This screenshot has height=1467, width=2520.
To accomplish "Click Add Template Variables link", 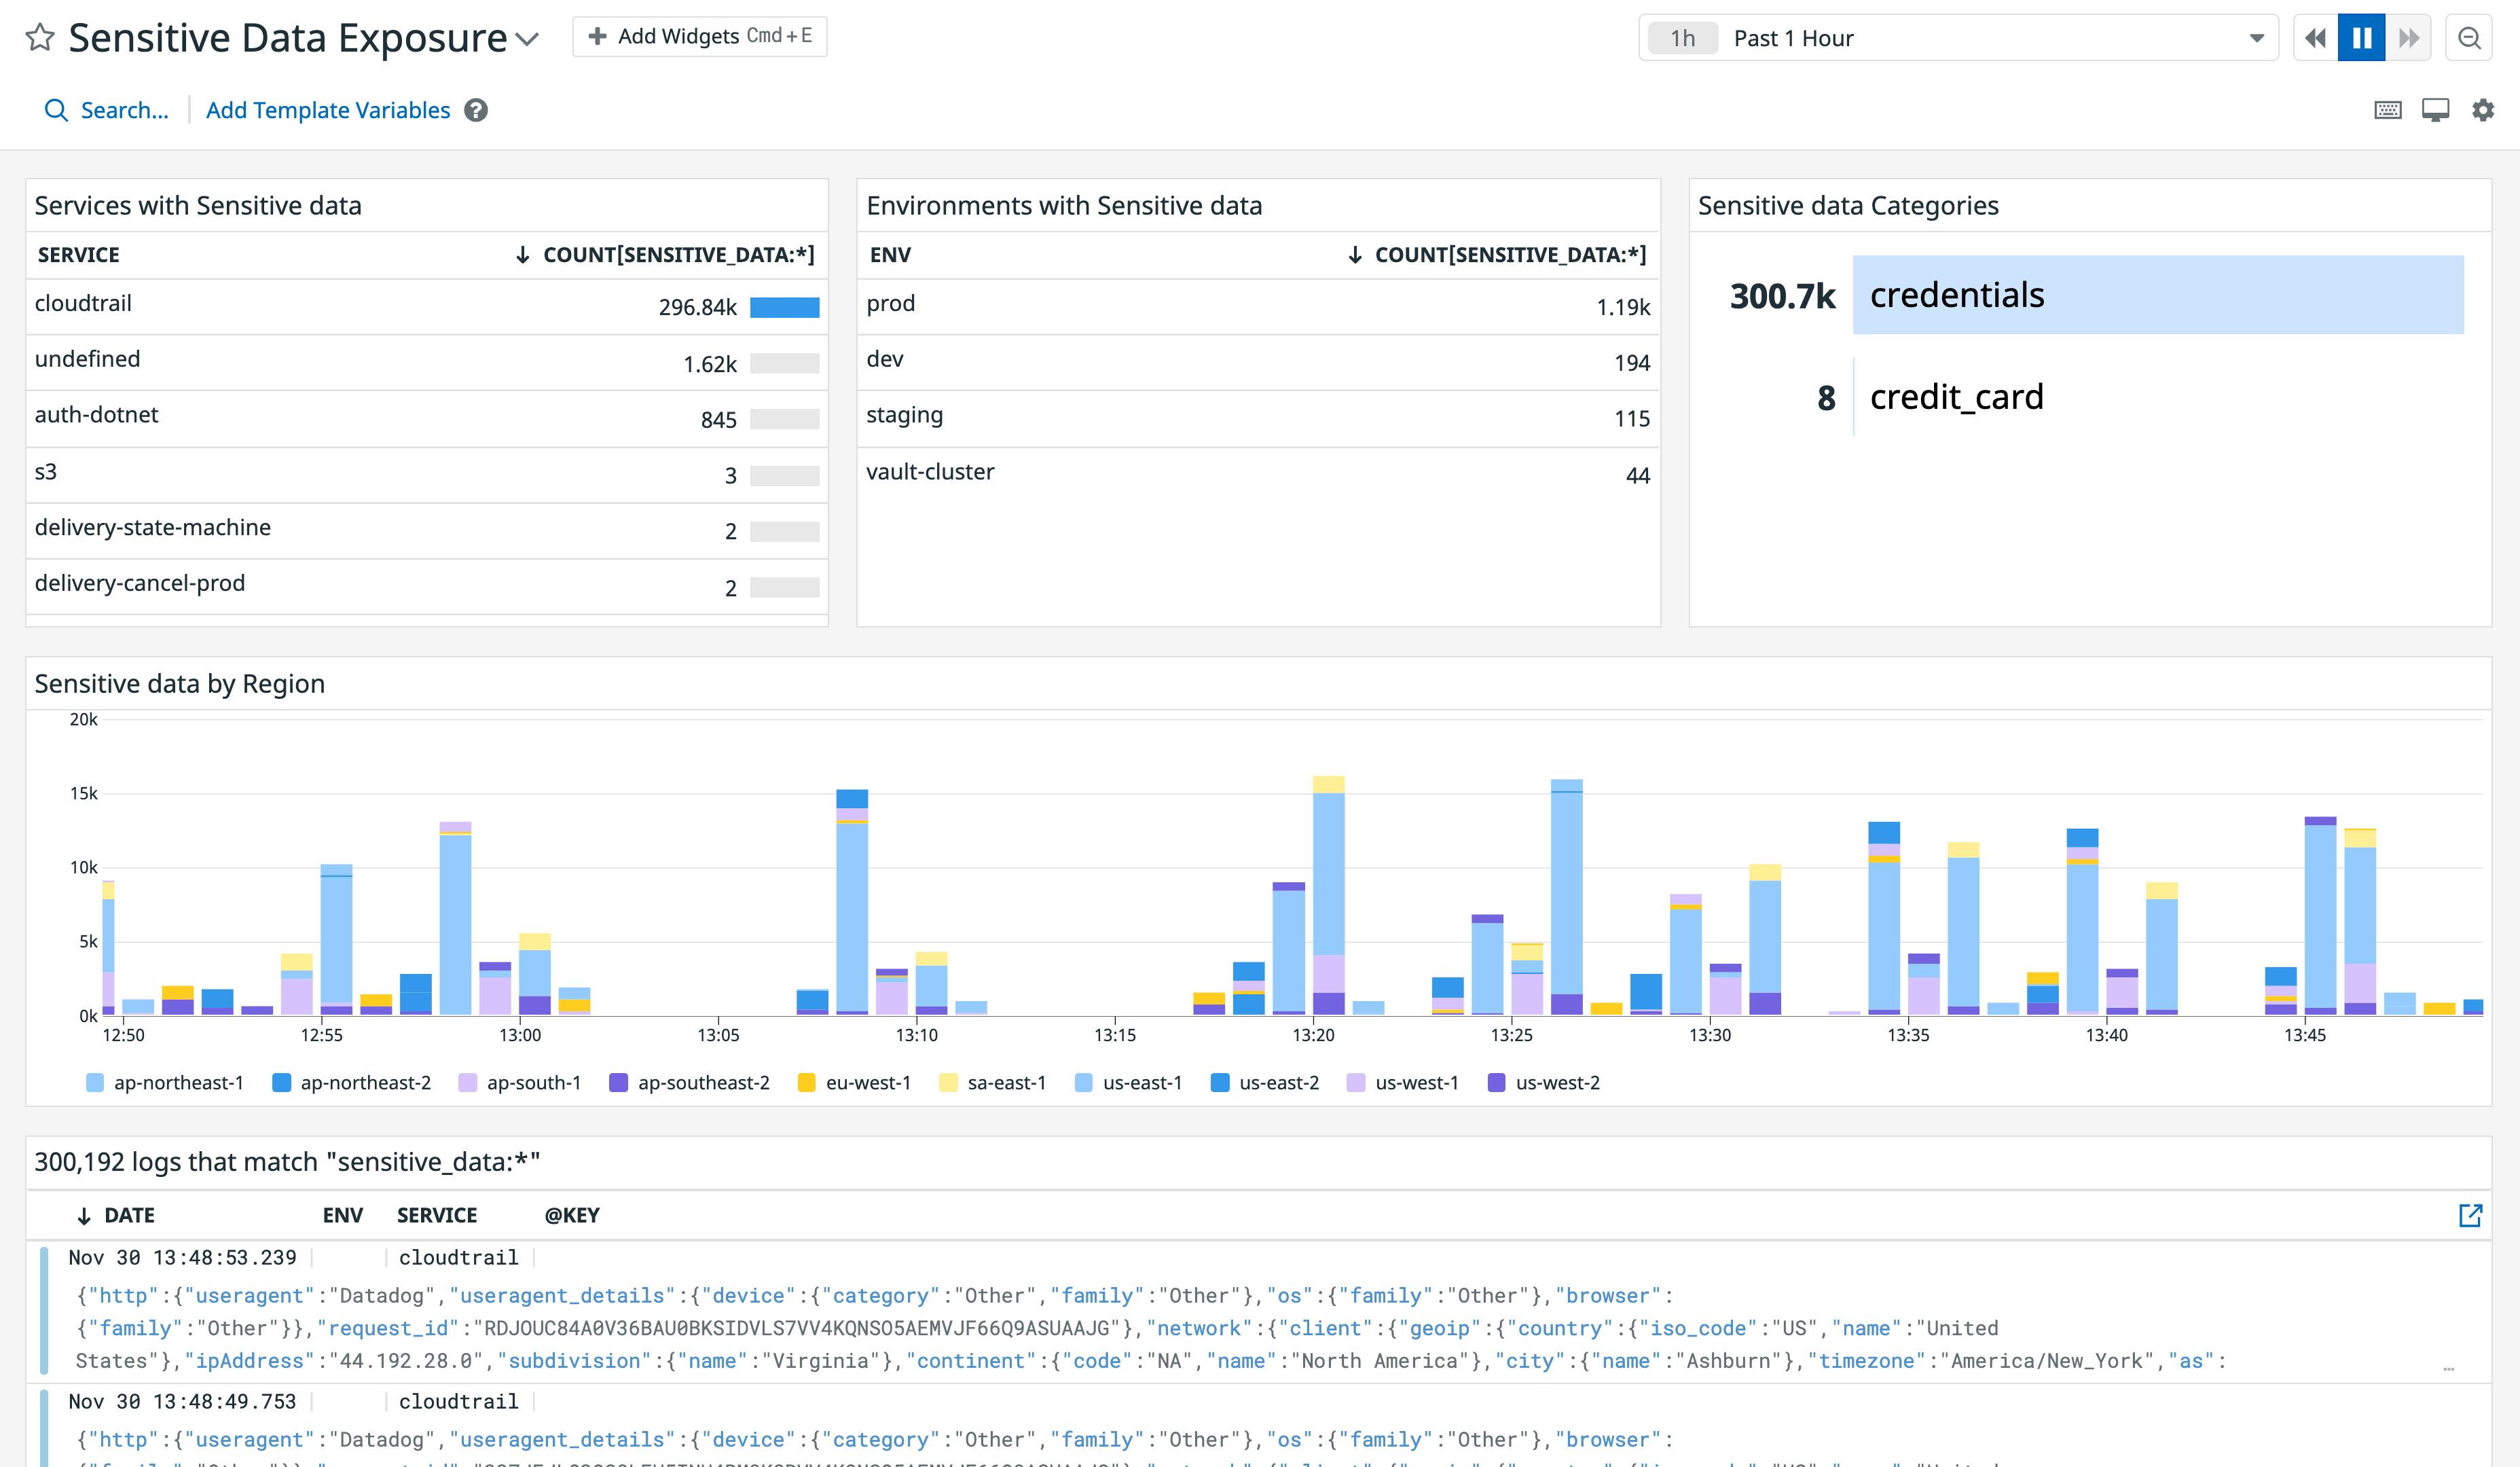I will [x=328, y=110].
